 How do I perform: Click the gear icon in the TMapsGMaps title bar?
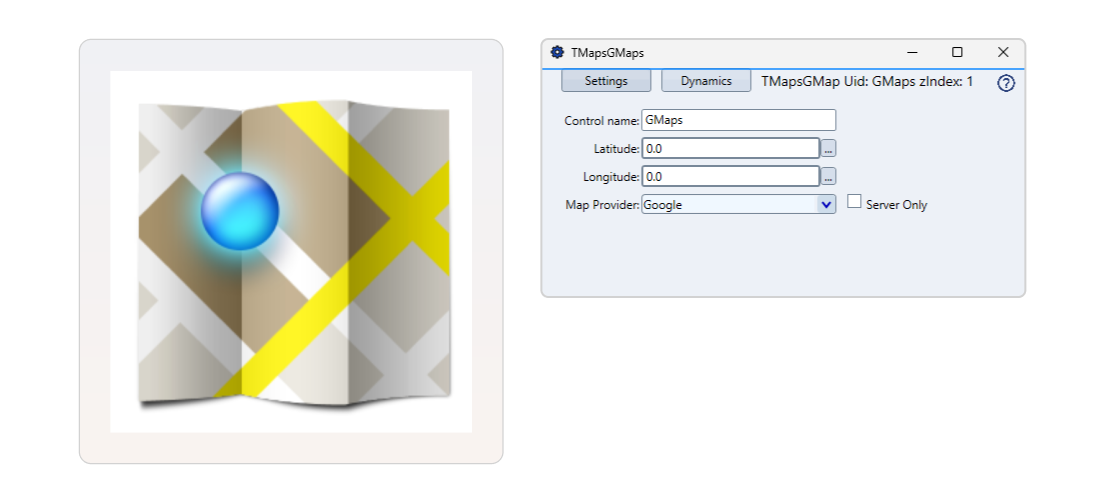tap(557, 52)
